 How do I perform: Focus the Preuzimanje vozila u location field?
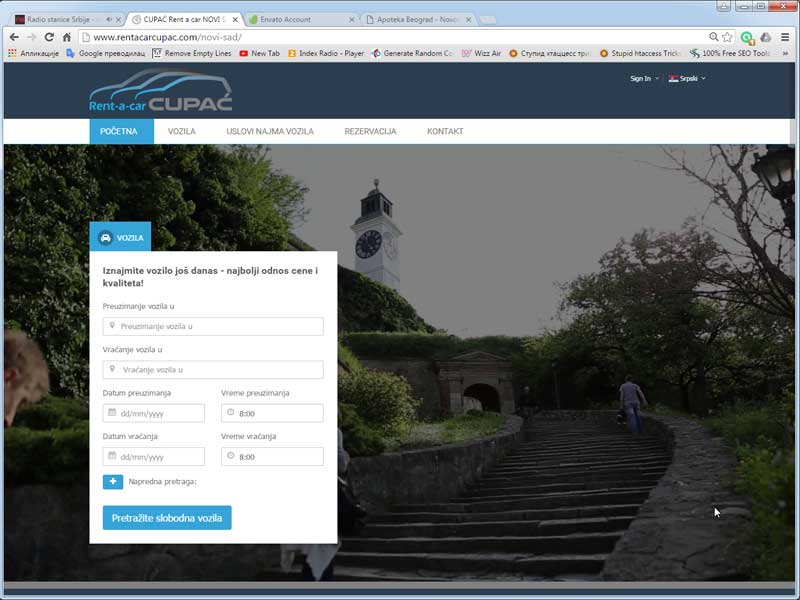[213, 326]
